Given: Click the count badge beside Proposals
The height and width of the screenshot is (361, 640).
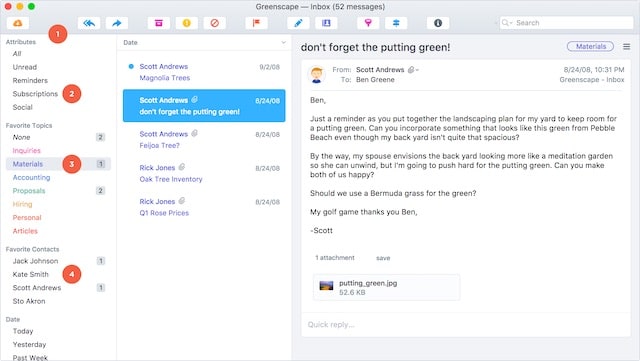Looking at the screenshot, I should click(x=100, y=191).
